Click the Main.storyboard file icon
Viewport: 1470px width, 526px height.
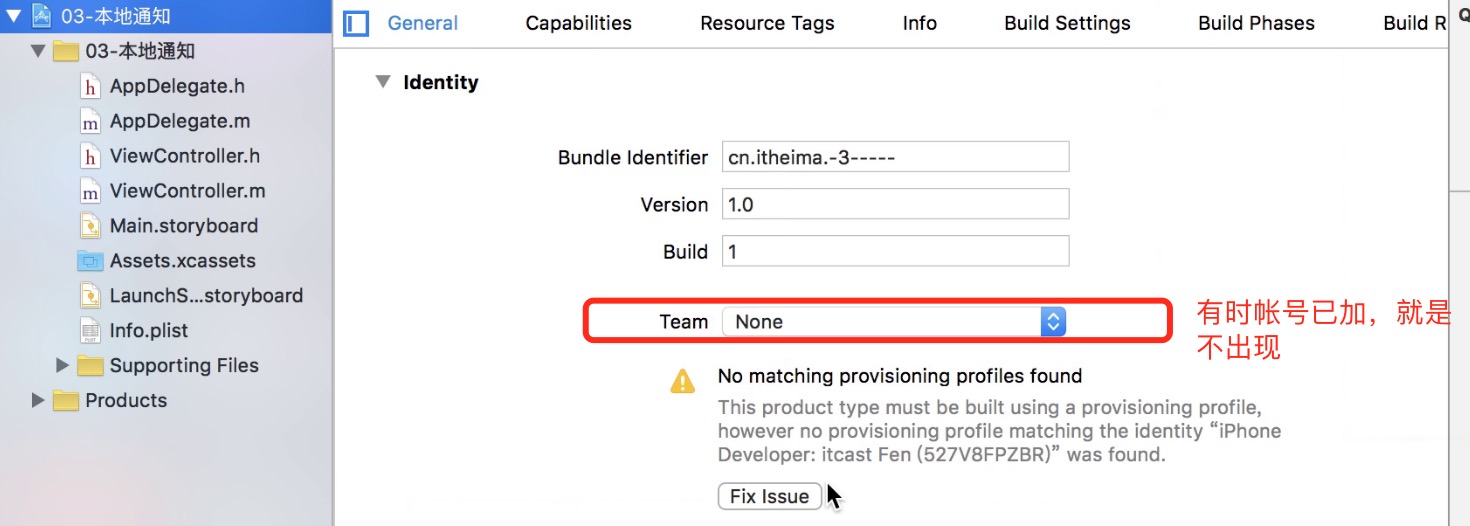click(x=90, y=226)
